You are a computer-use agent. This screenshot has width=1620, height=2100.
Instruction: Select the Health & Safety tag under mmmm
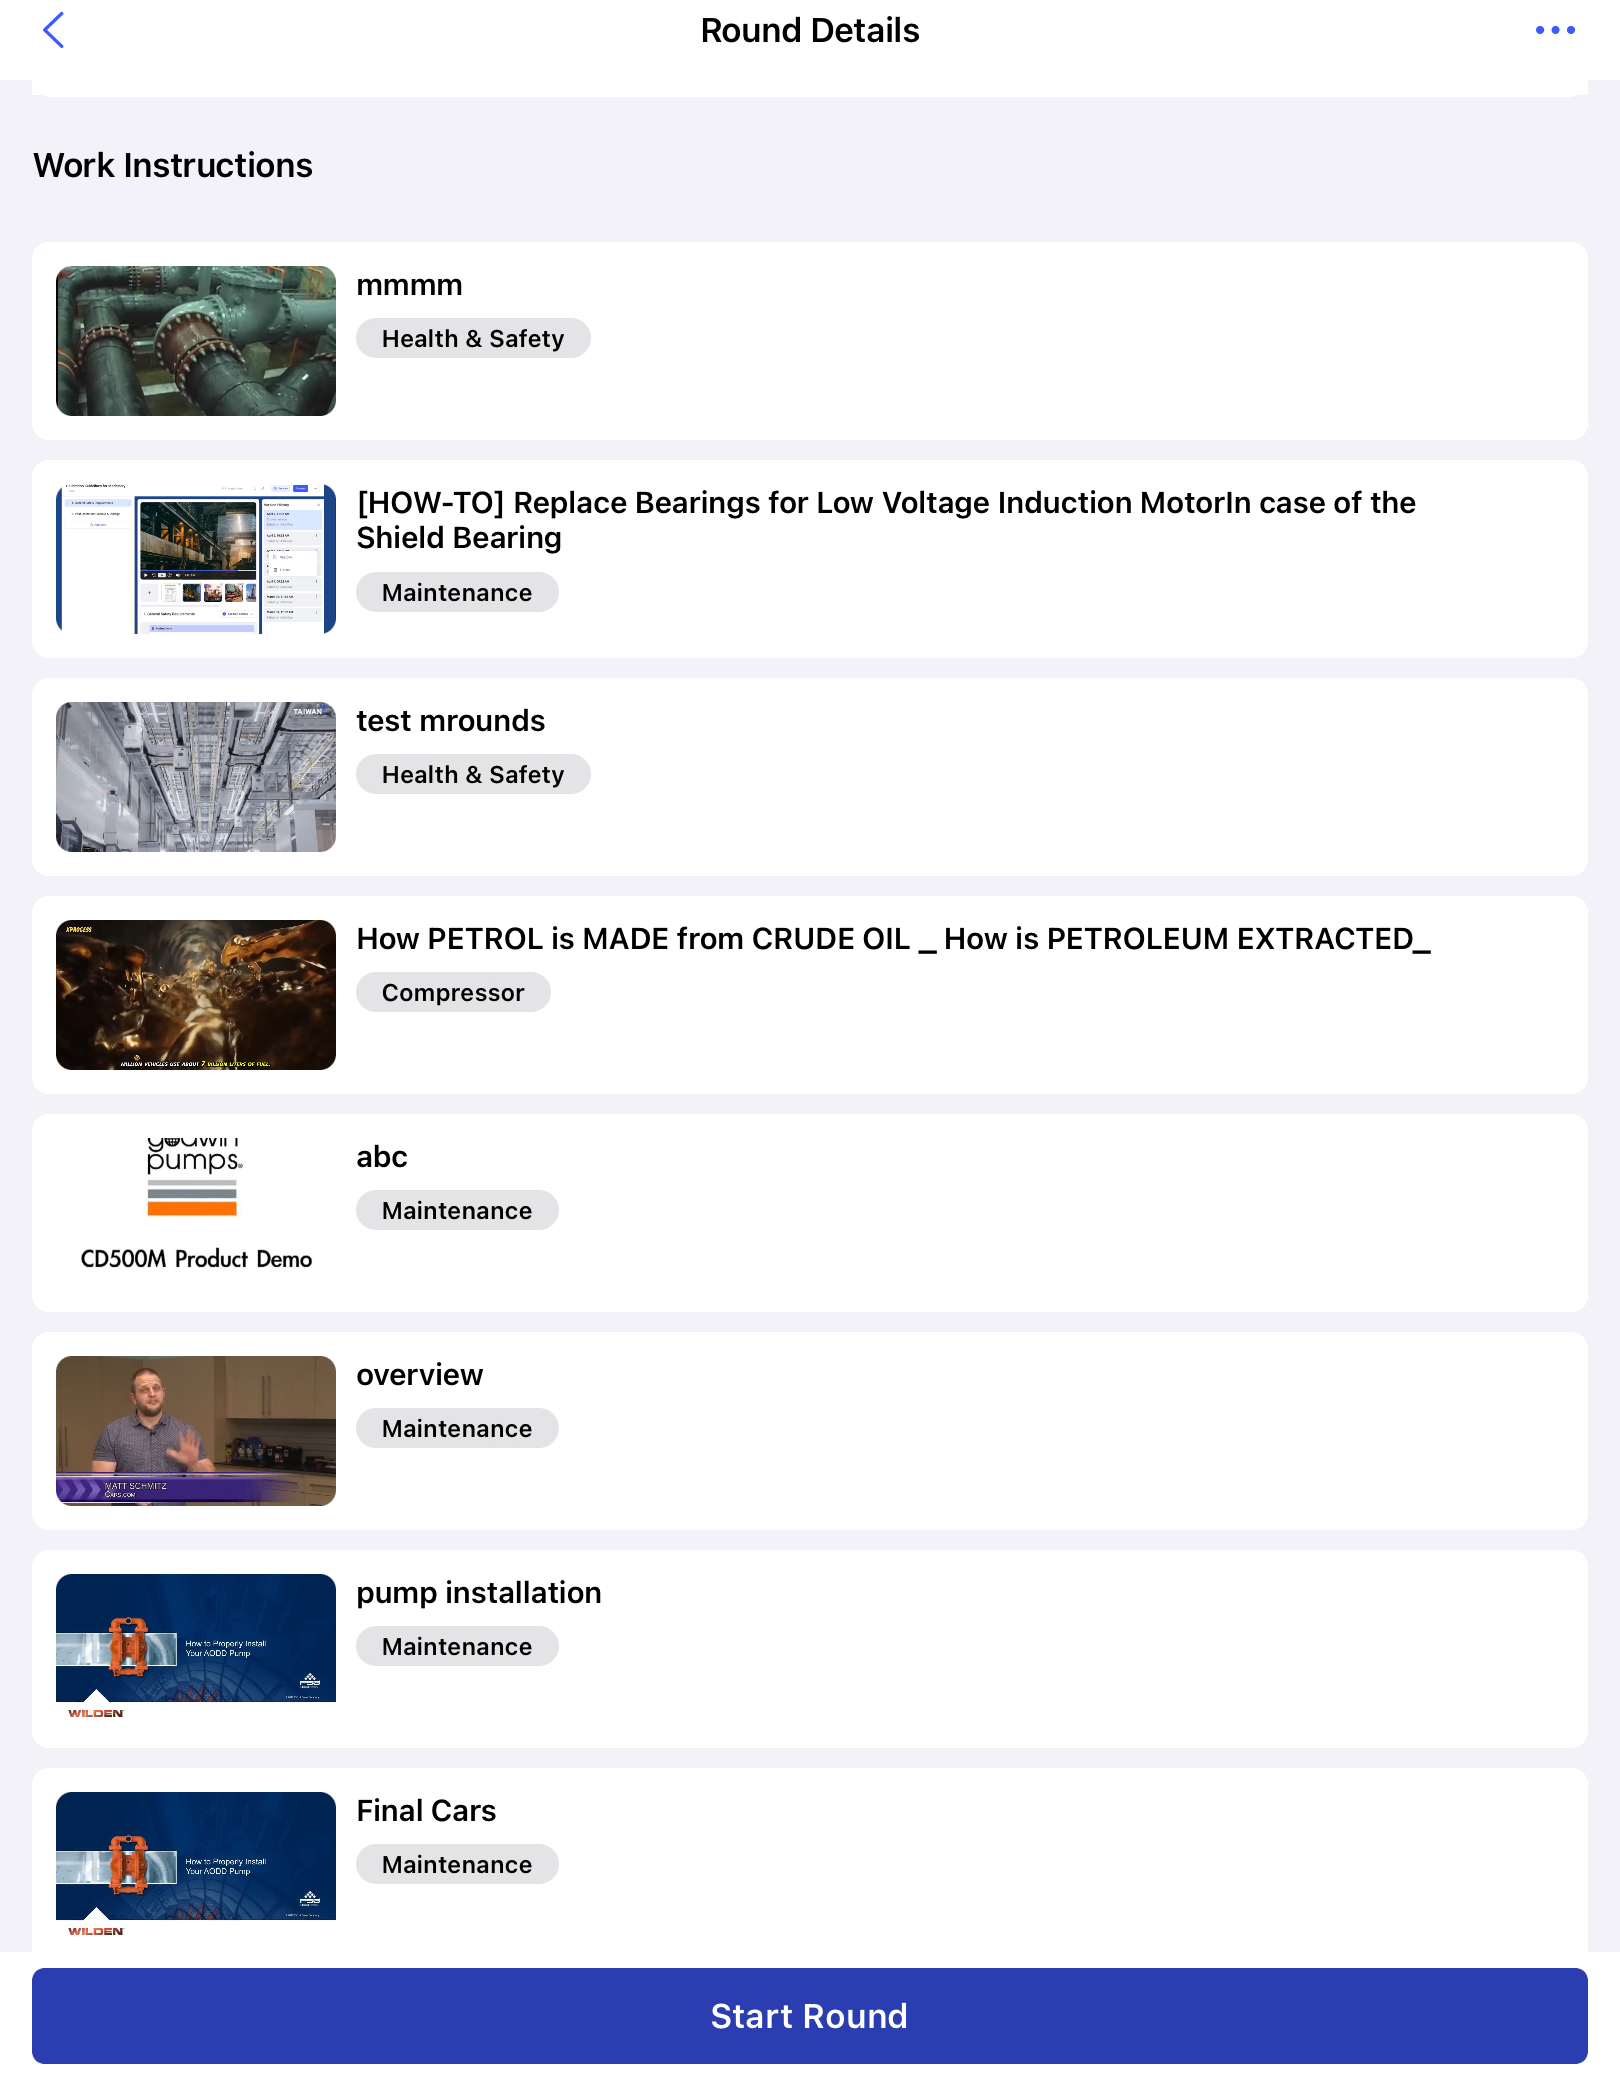[x=473, y=338]
